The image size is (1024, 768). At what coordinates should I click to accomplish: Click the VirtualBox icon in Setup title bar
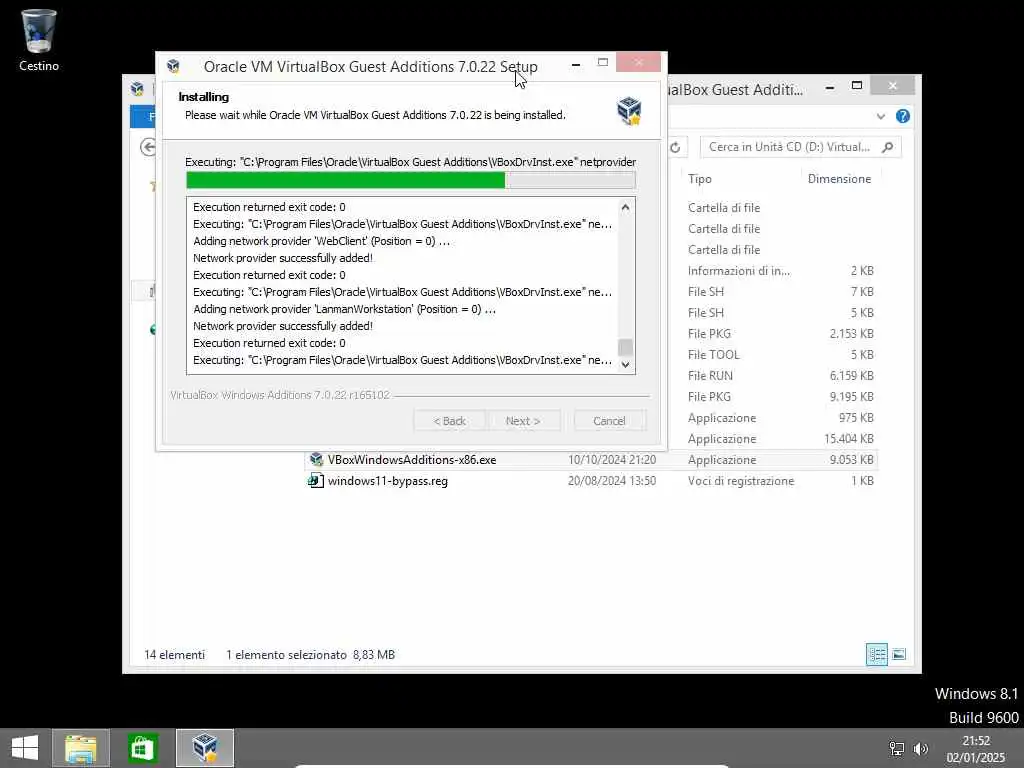[173, 66]
